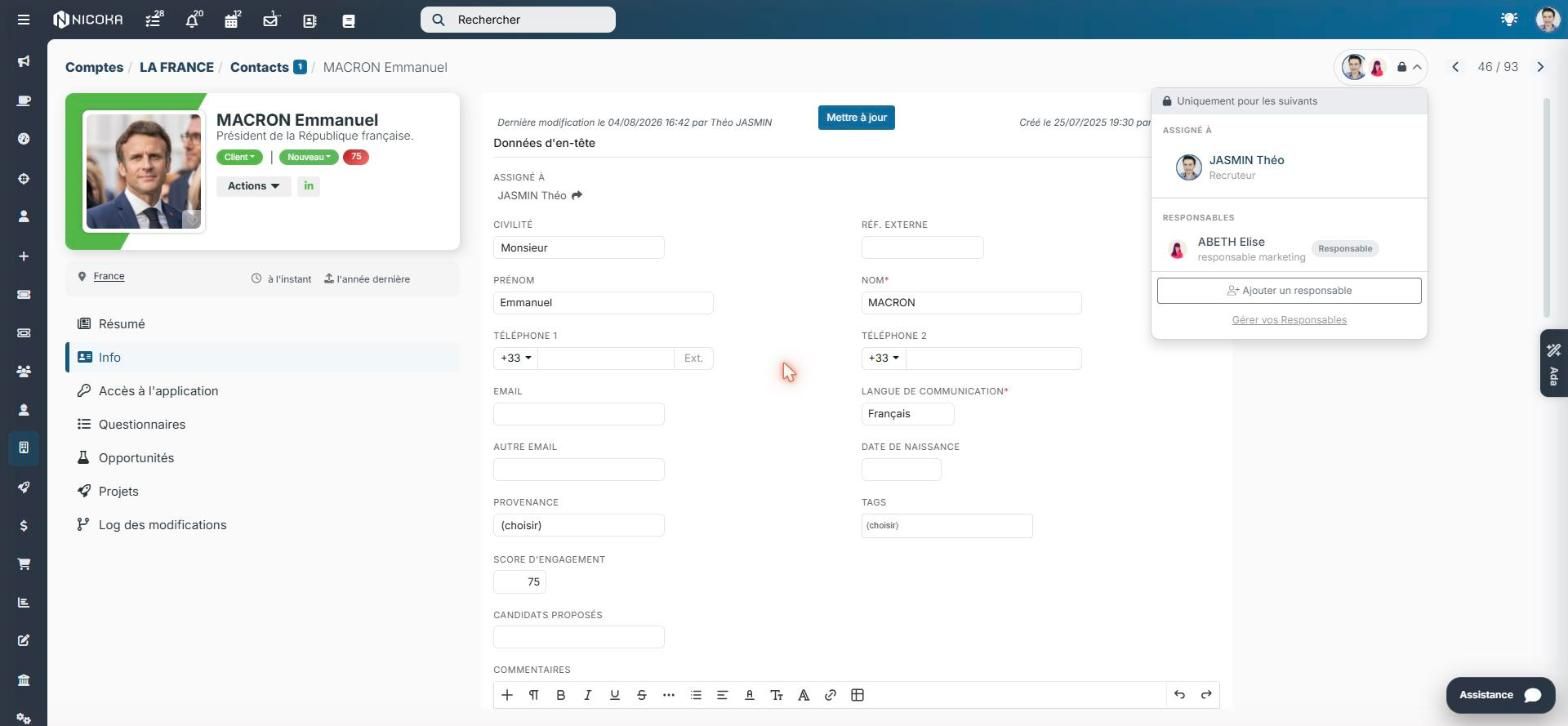Open the calendar icon in top bar
Viewport: 1568px width, 726px height.
coord(232,20)
